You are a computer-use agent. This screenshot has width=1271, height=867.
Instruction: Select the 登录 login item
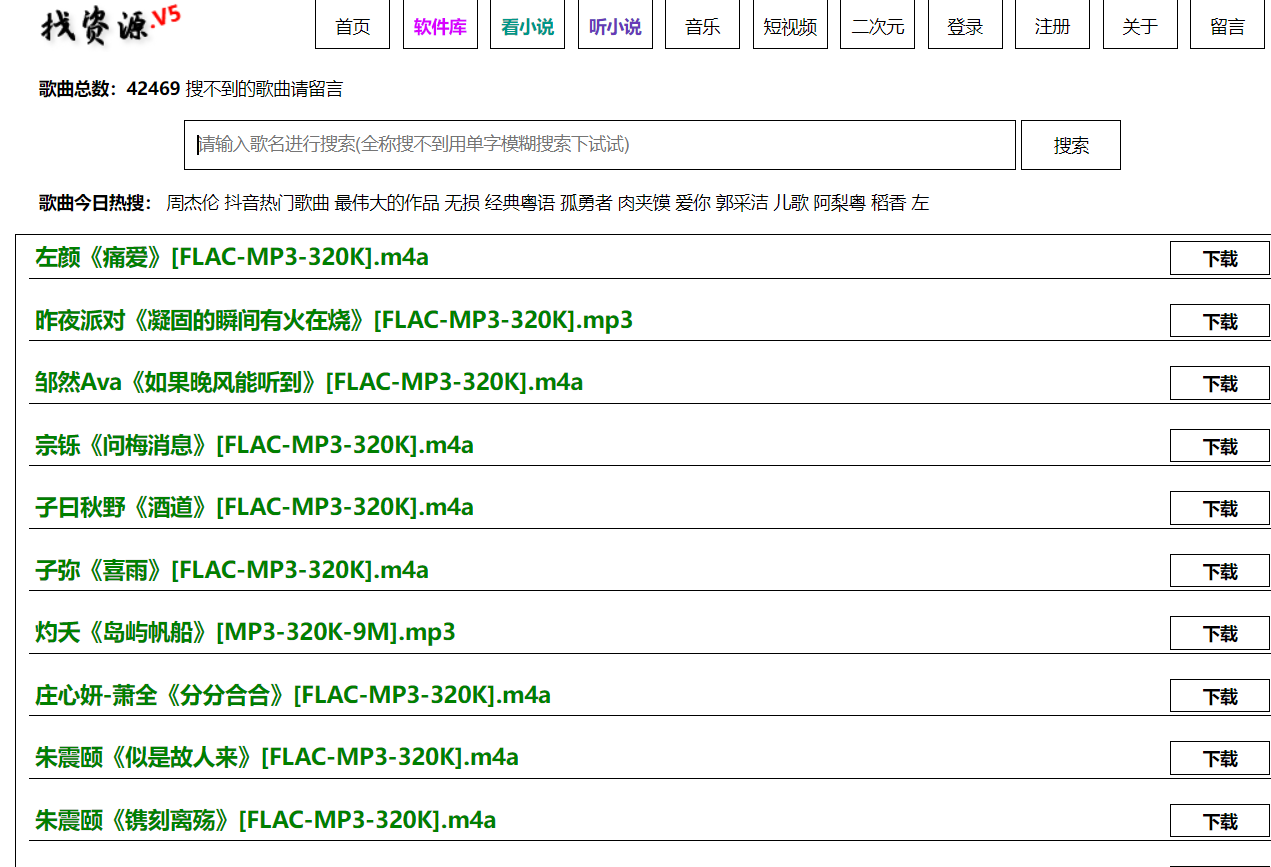tap(965, 25)
